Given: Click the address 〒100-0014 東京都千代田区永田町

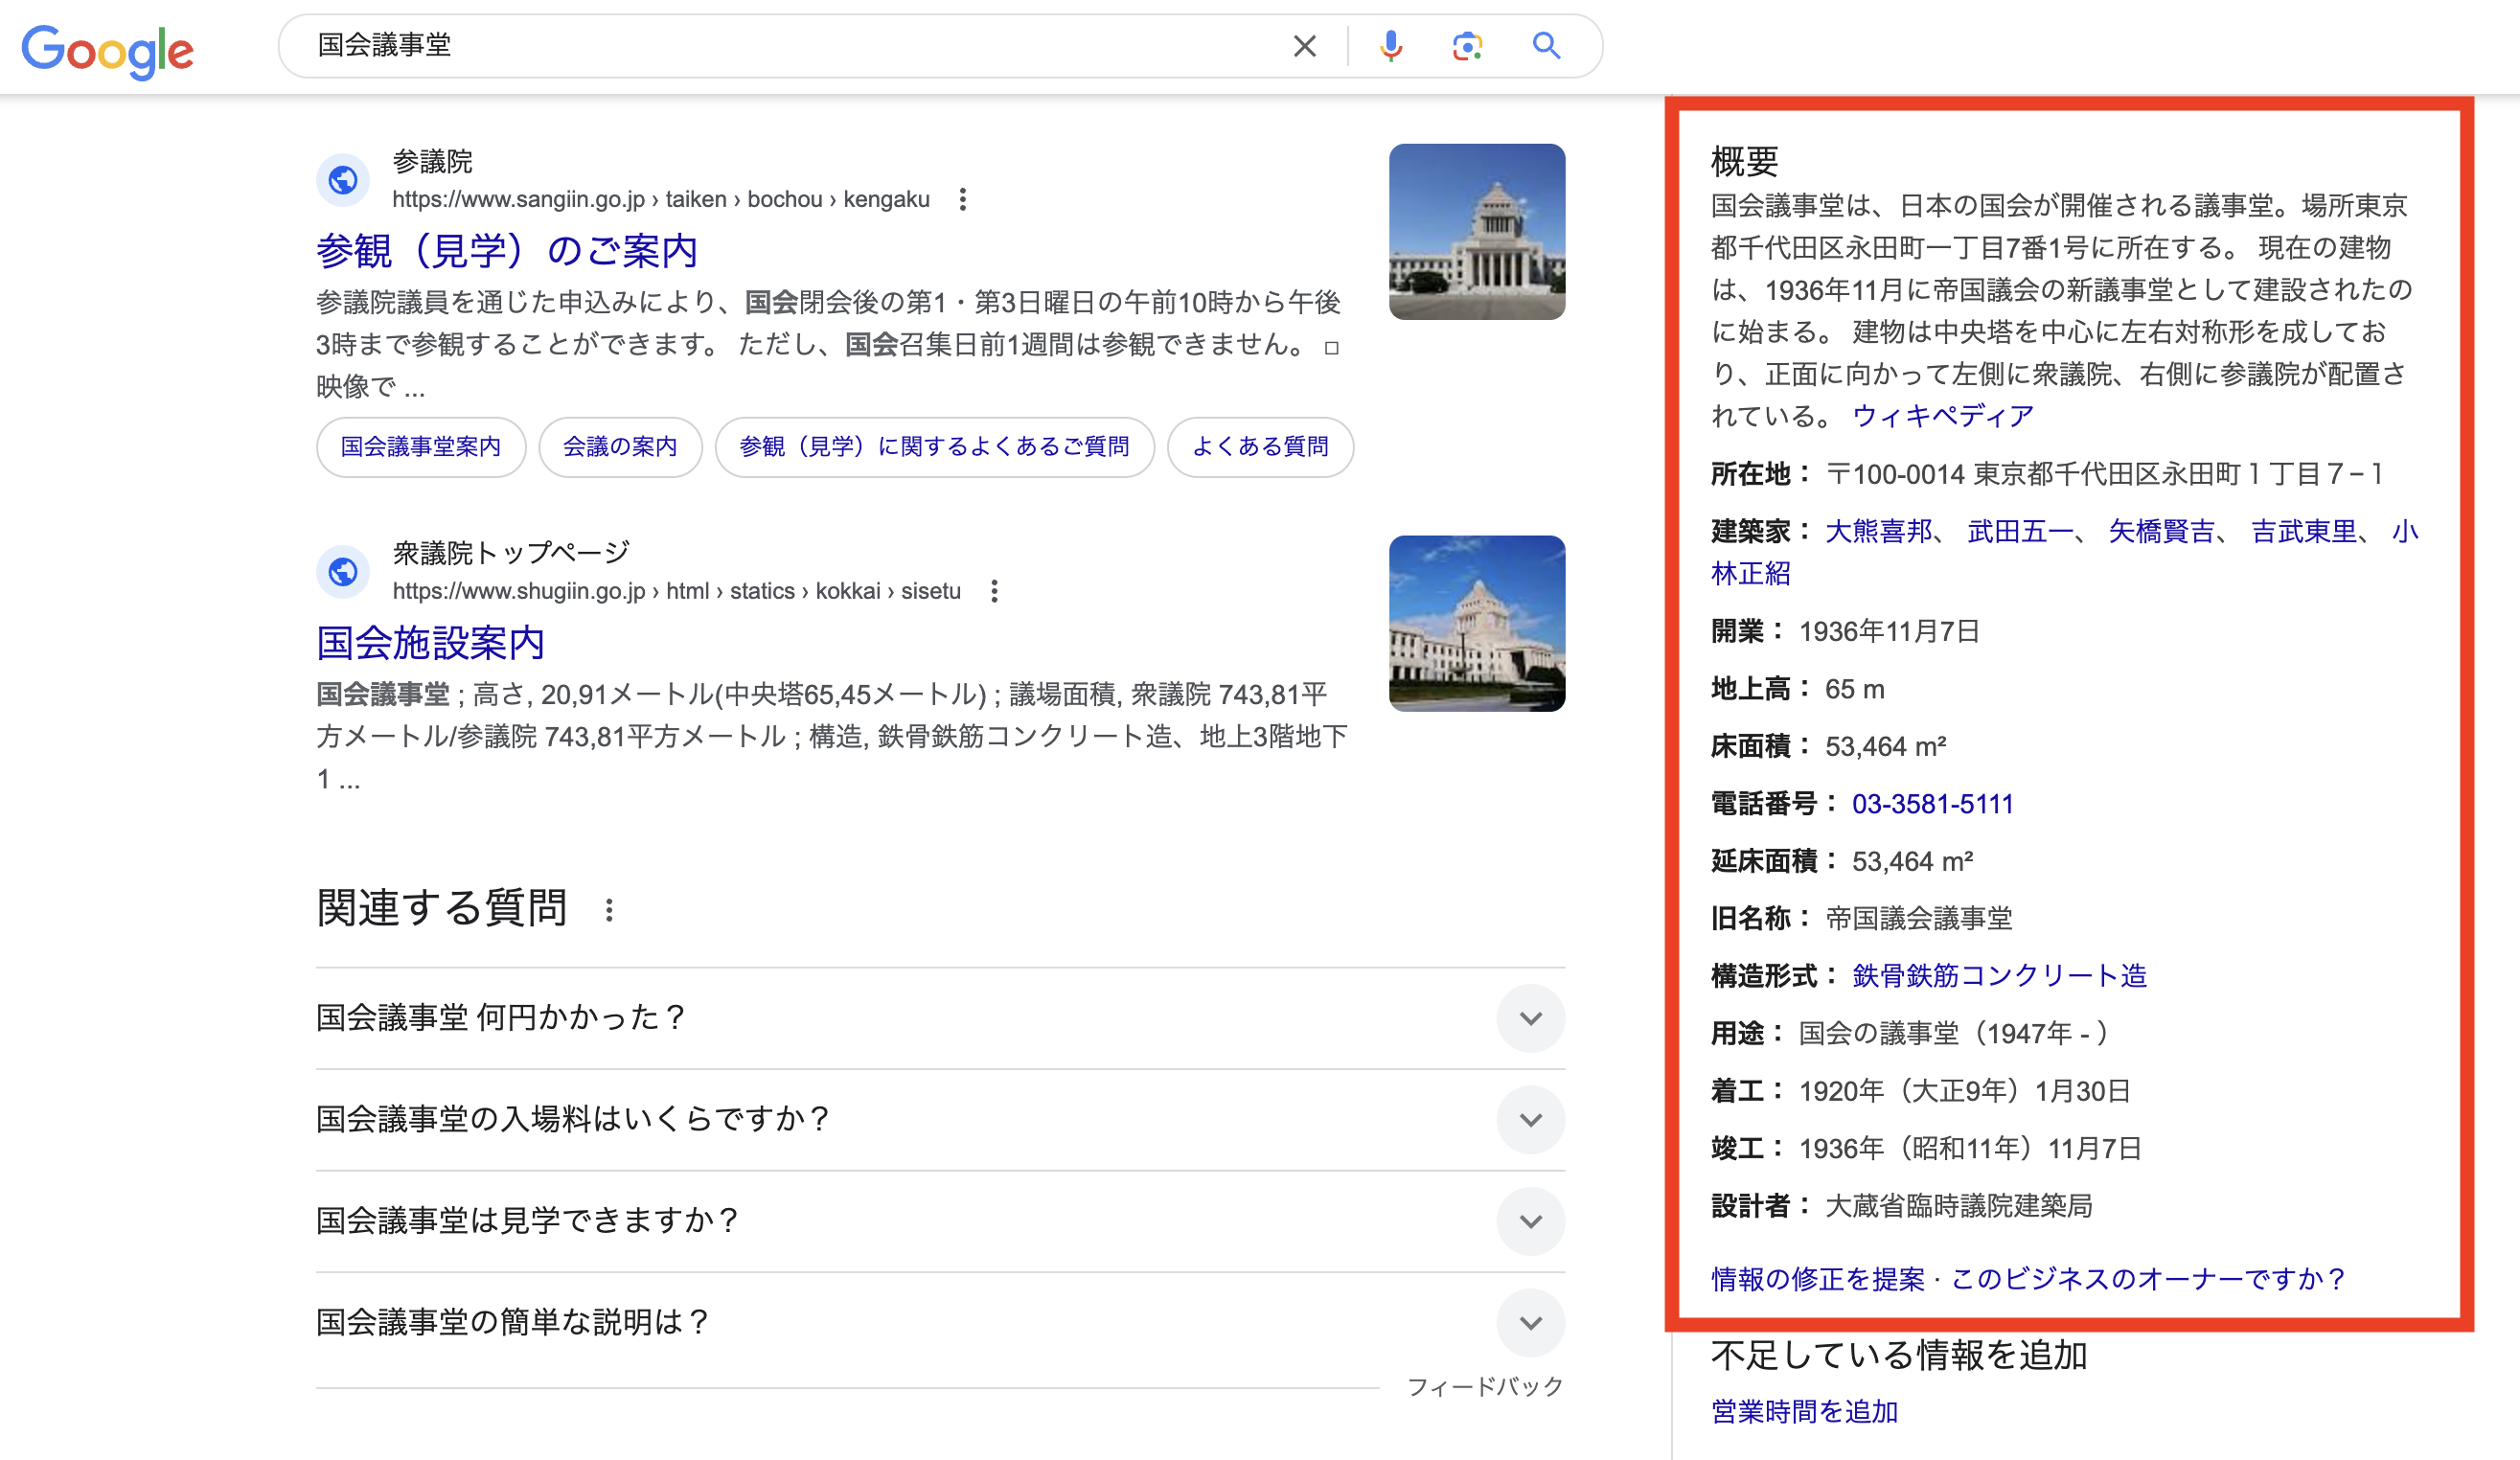Looking at the screenshot, I should pos(2104,474).
